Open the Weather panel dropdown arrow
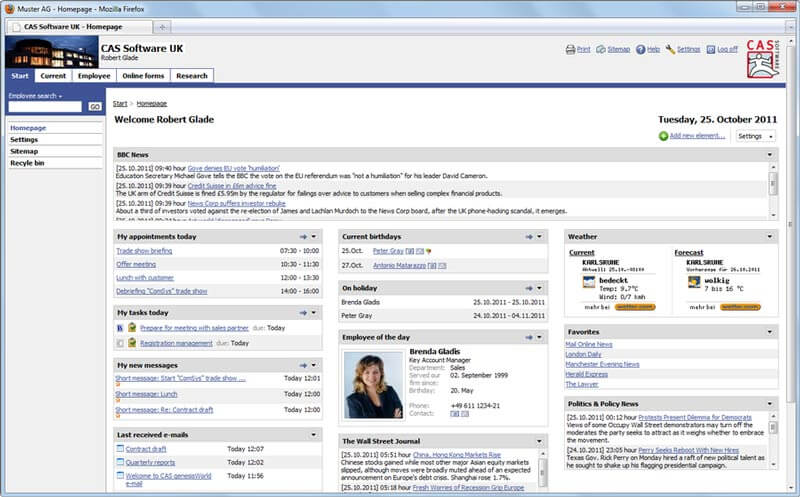The image size is (800, 497). click(x=770, y=236)
